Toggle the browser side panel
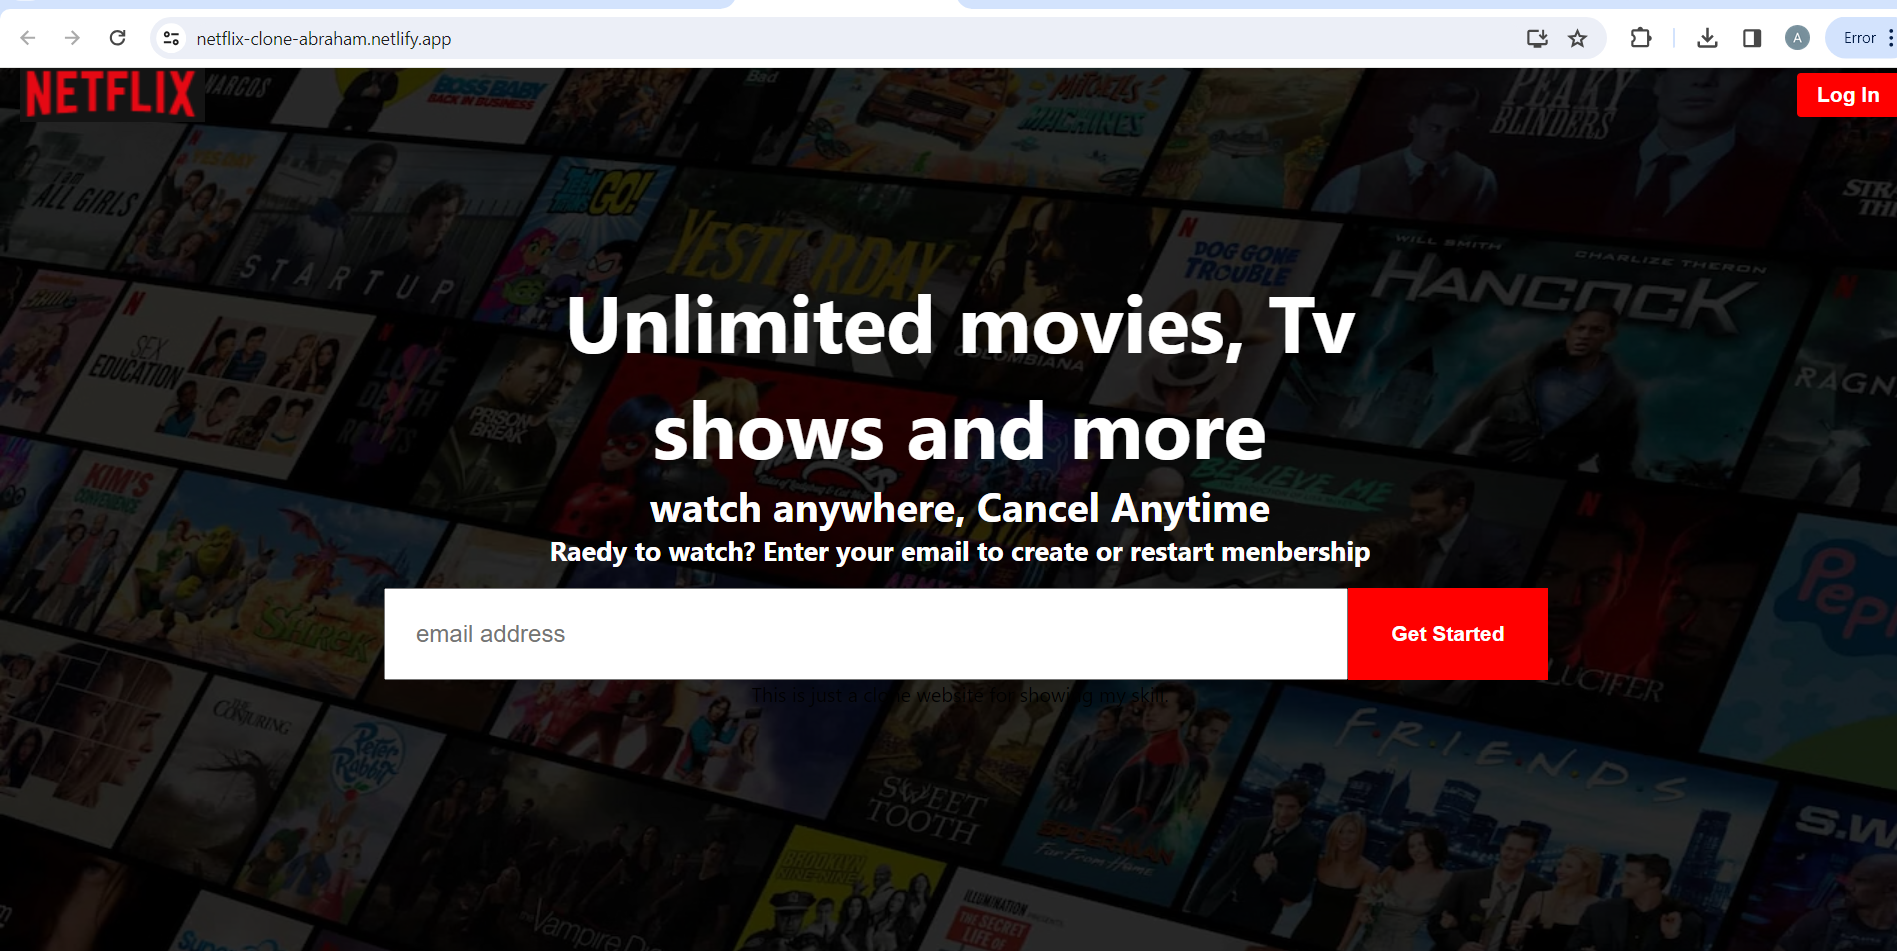Screen dimensions: 1897x951 1751,38
